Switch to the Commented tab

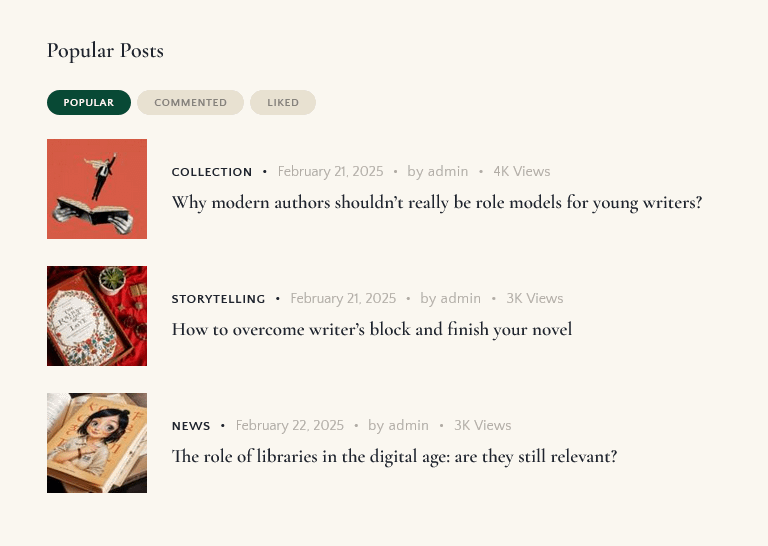pyautogui.click(x=191, y=102)
